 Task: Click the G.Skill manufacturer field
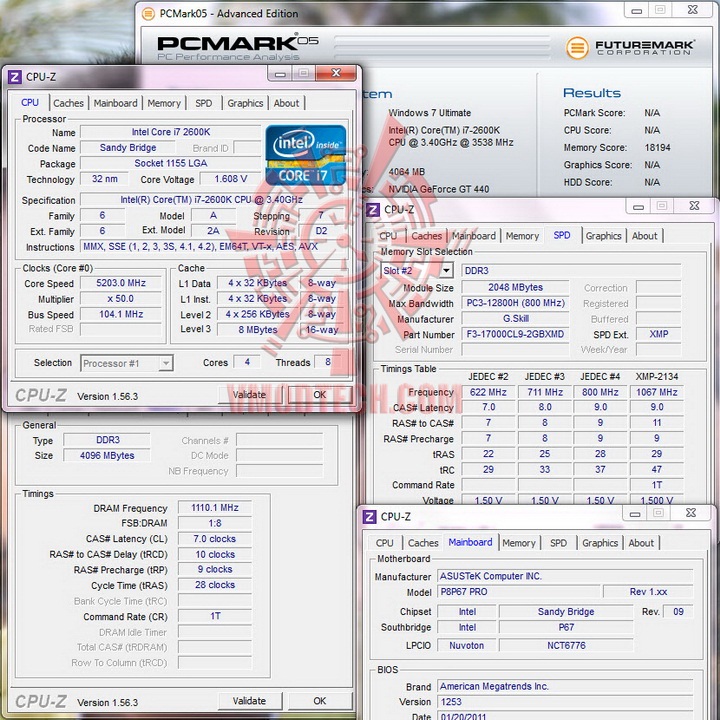[515, 319]
